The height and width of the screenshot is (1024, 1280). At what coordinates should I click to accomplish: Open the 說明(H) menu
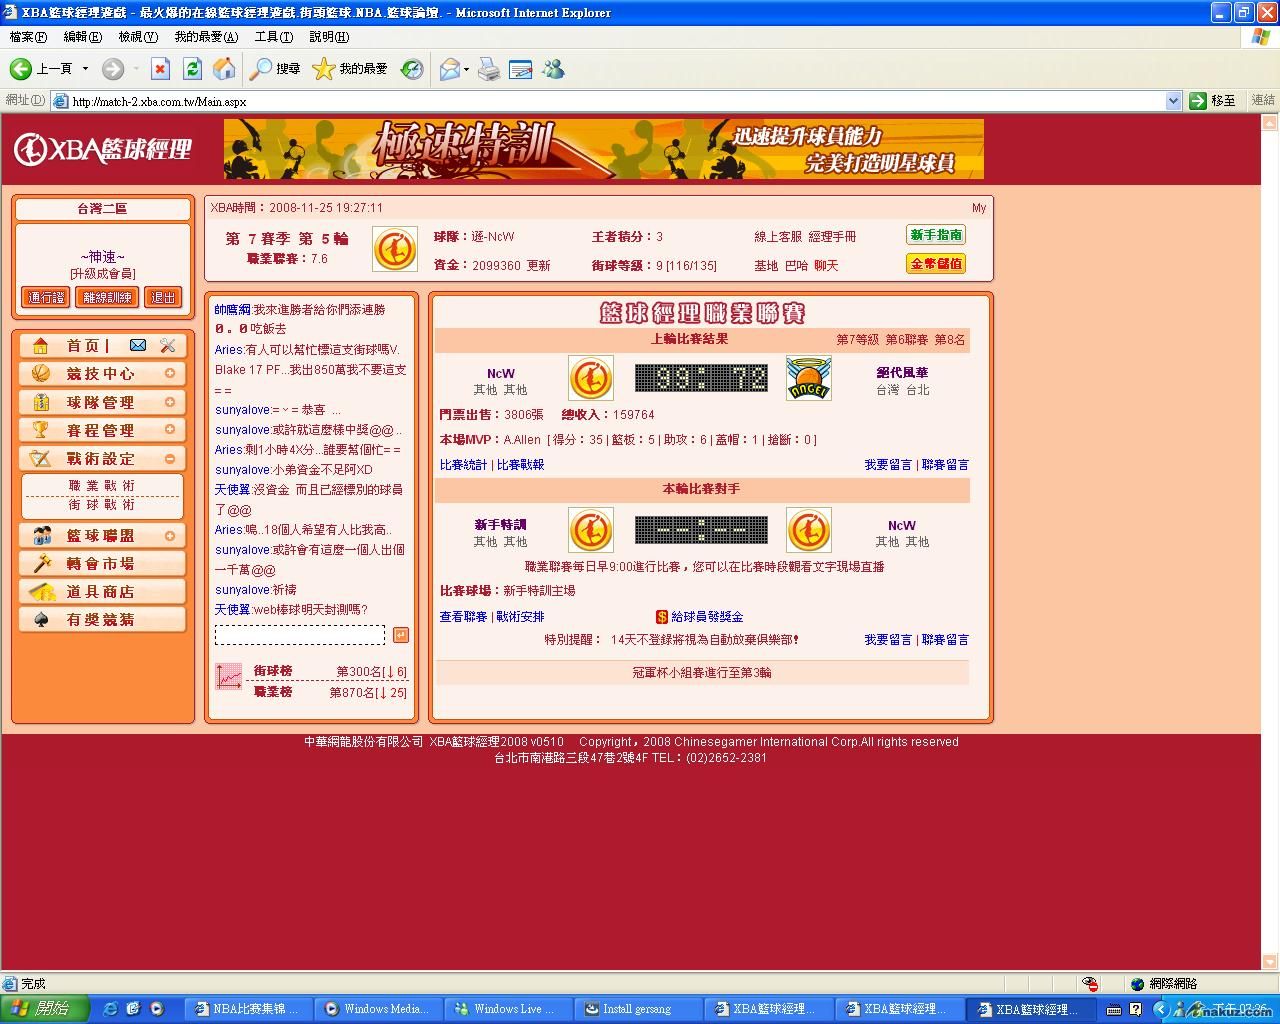click(329, 37)
